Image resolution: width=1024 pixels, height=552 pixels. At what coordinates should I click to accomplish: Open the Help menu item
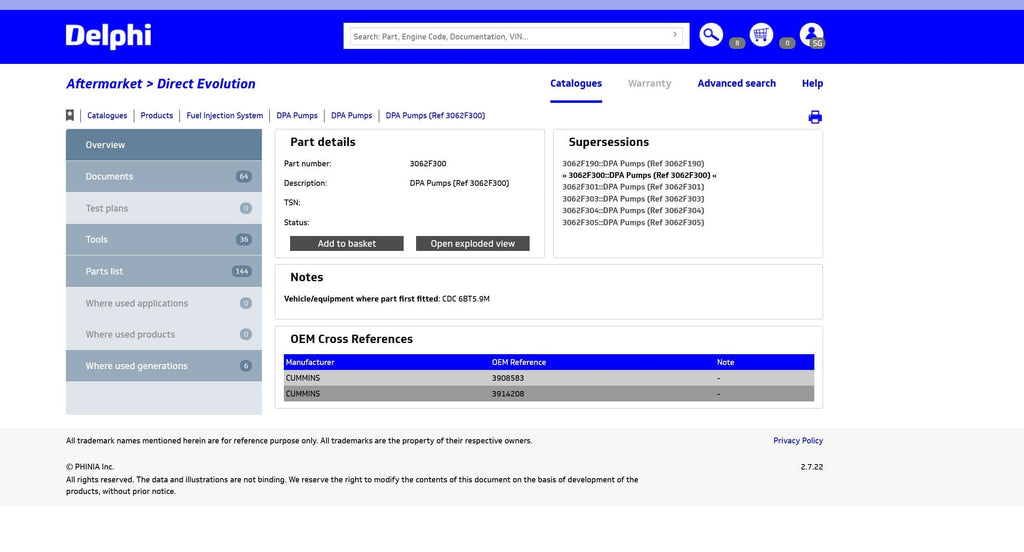pyautogui.click(x=812, y=84)
